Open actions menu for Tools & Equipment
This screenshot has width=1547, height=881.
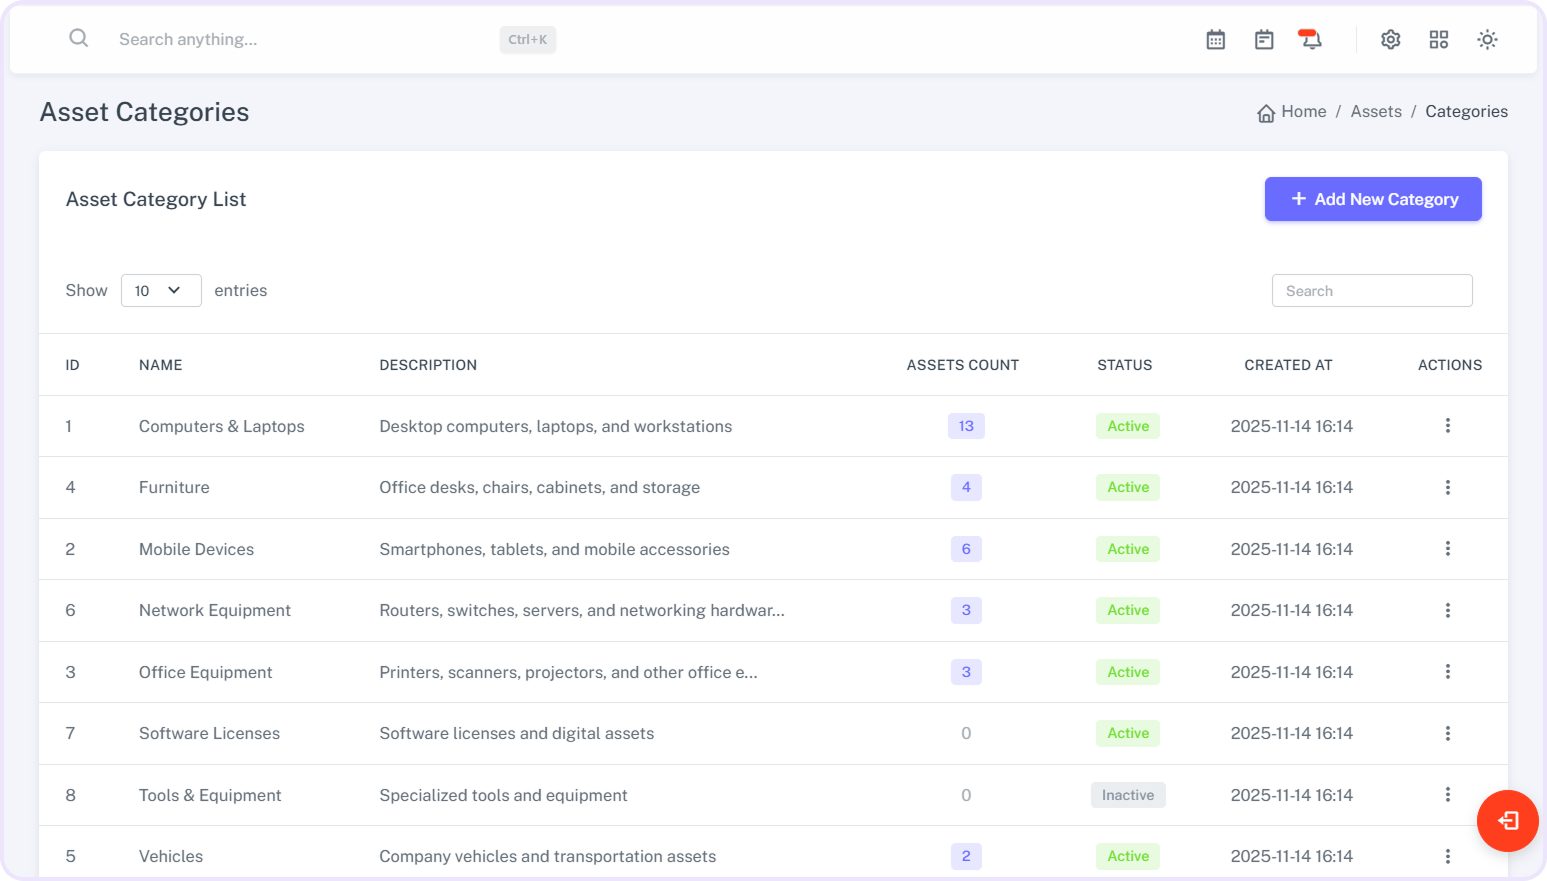(x=1447, y=795)
